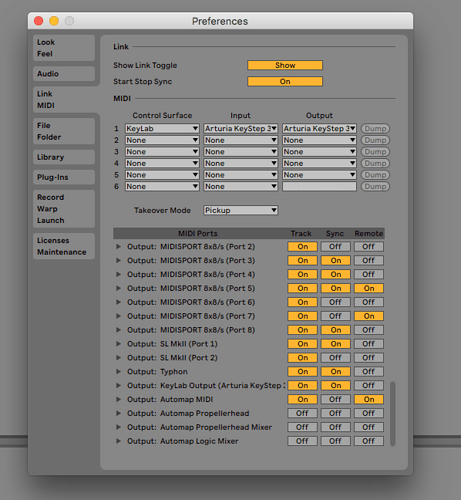
Task: Click Dump for control surface 5
Action: coord(375,175)
